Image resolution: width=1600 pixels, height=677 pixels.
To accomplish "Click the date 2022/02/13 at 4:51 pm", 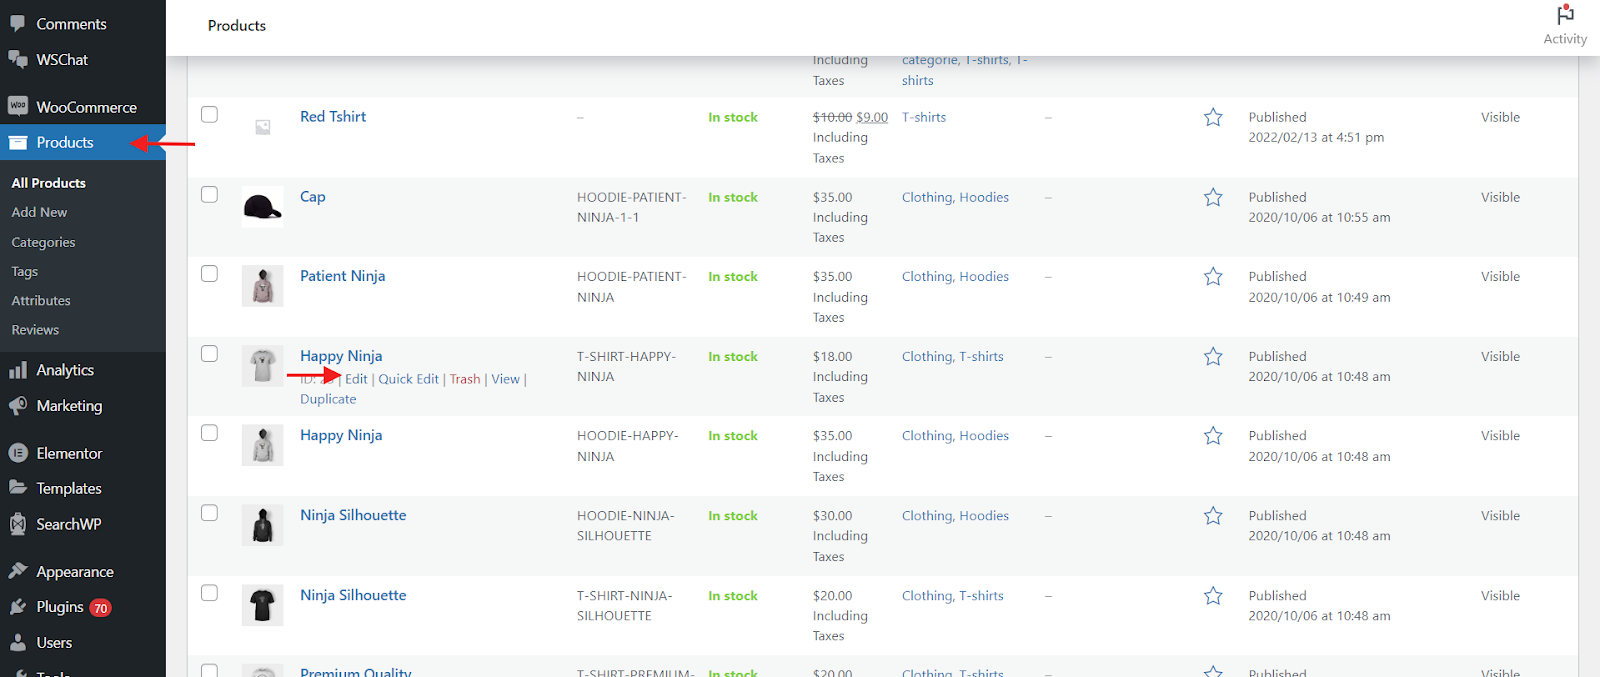I will click(1316, 137).
